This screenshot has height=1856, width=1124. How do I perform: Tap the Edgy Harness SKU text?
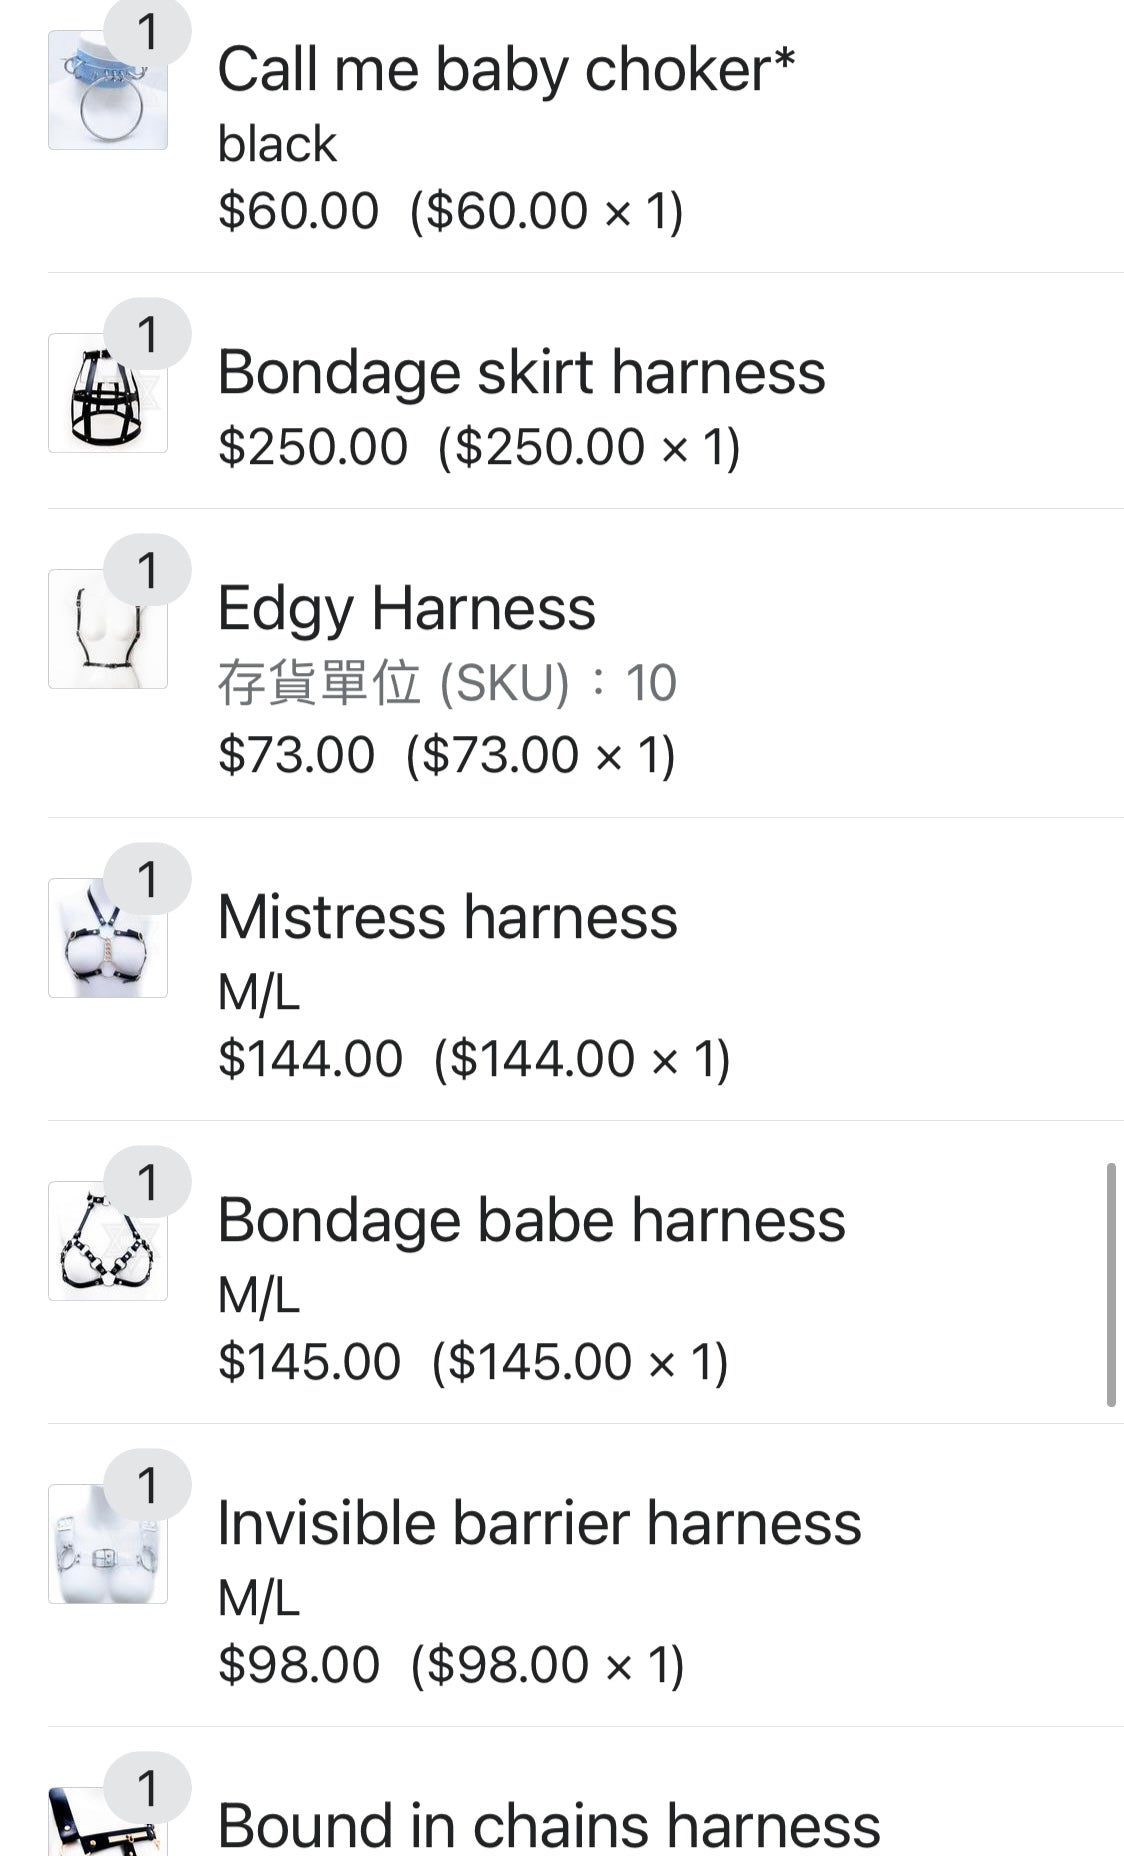[x=447, y=683]
